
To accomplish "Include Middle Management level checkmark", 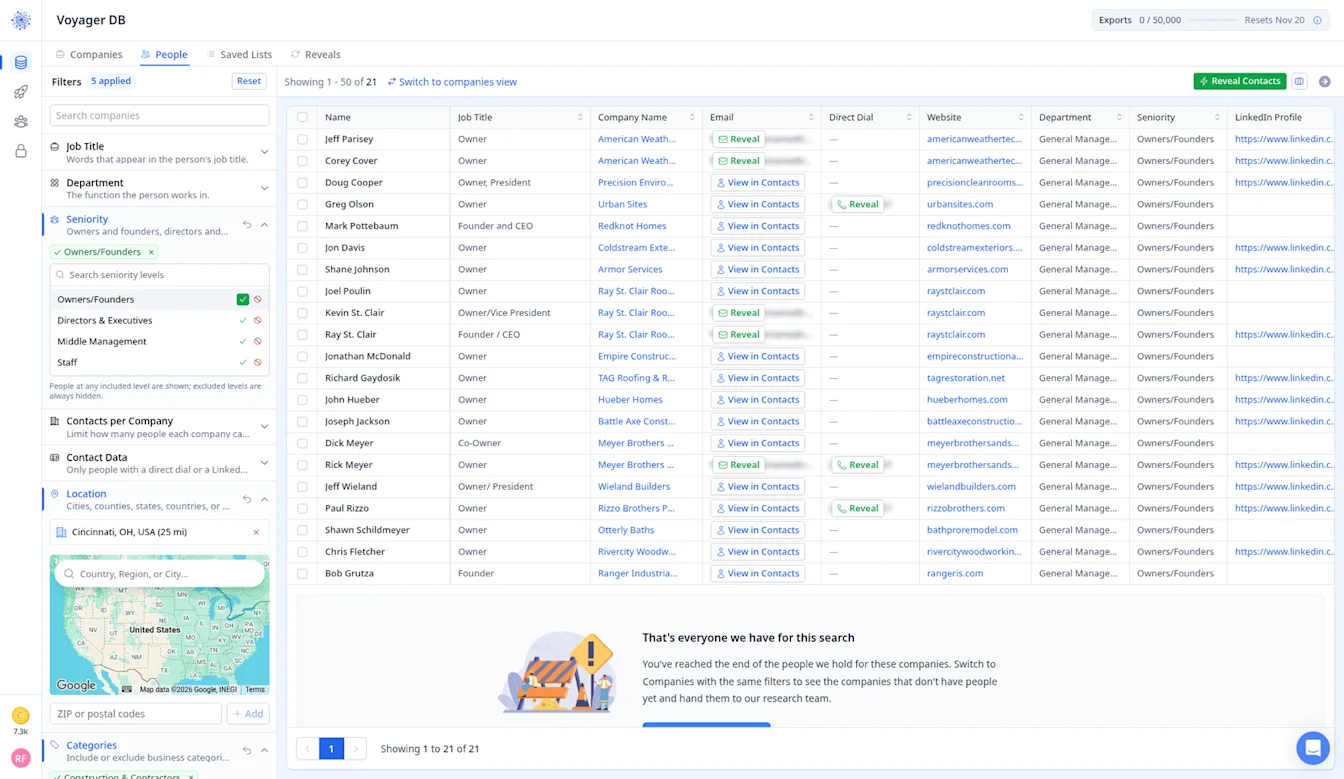I will (243, 342).
